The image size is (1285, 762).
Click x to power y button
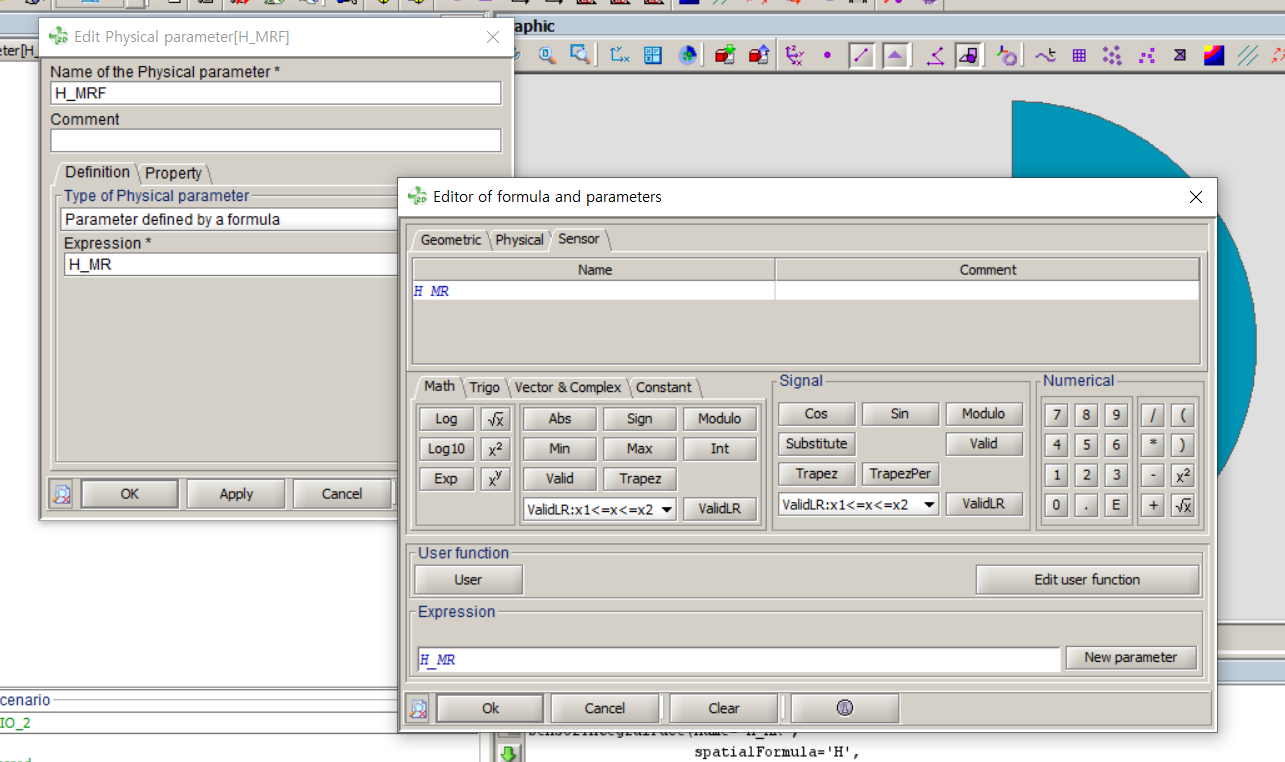pos(495,479)
